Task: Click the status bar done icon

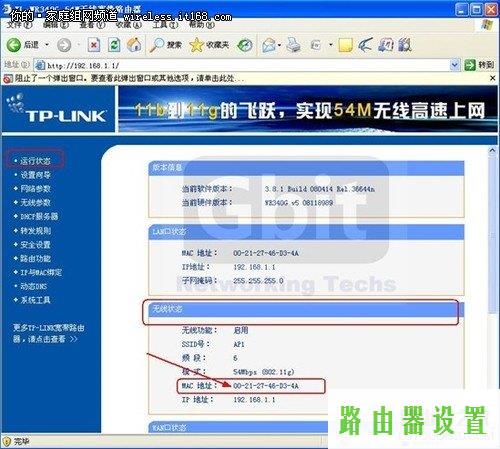Action: 7,441
